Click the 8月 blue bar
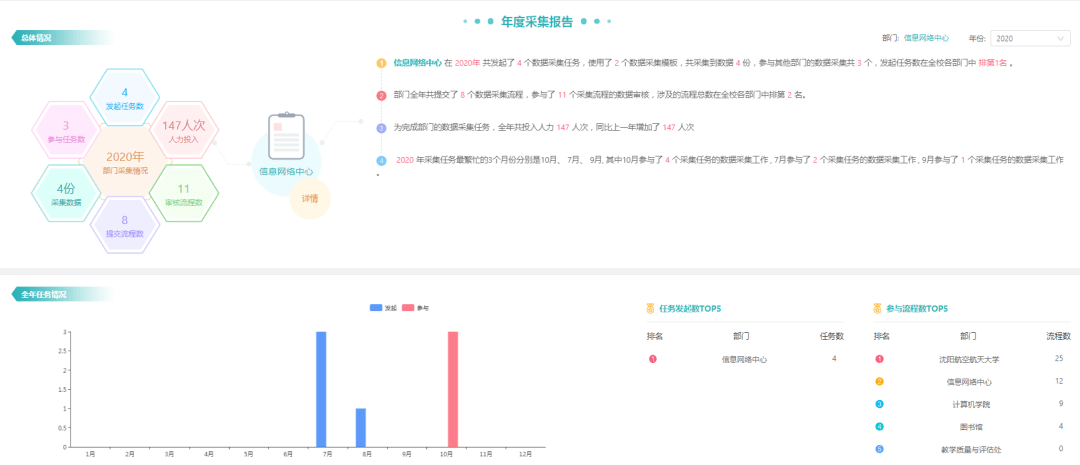Screen dimensions: 1080x465 click(361, 428)
